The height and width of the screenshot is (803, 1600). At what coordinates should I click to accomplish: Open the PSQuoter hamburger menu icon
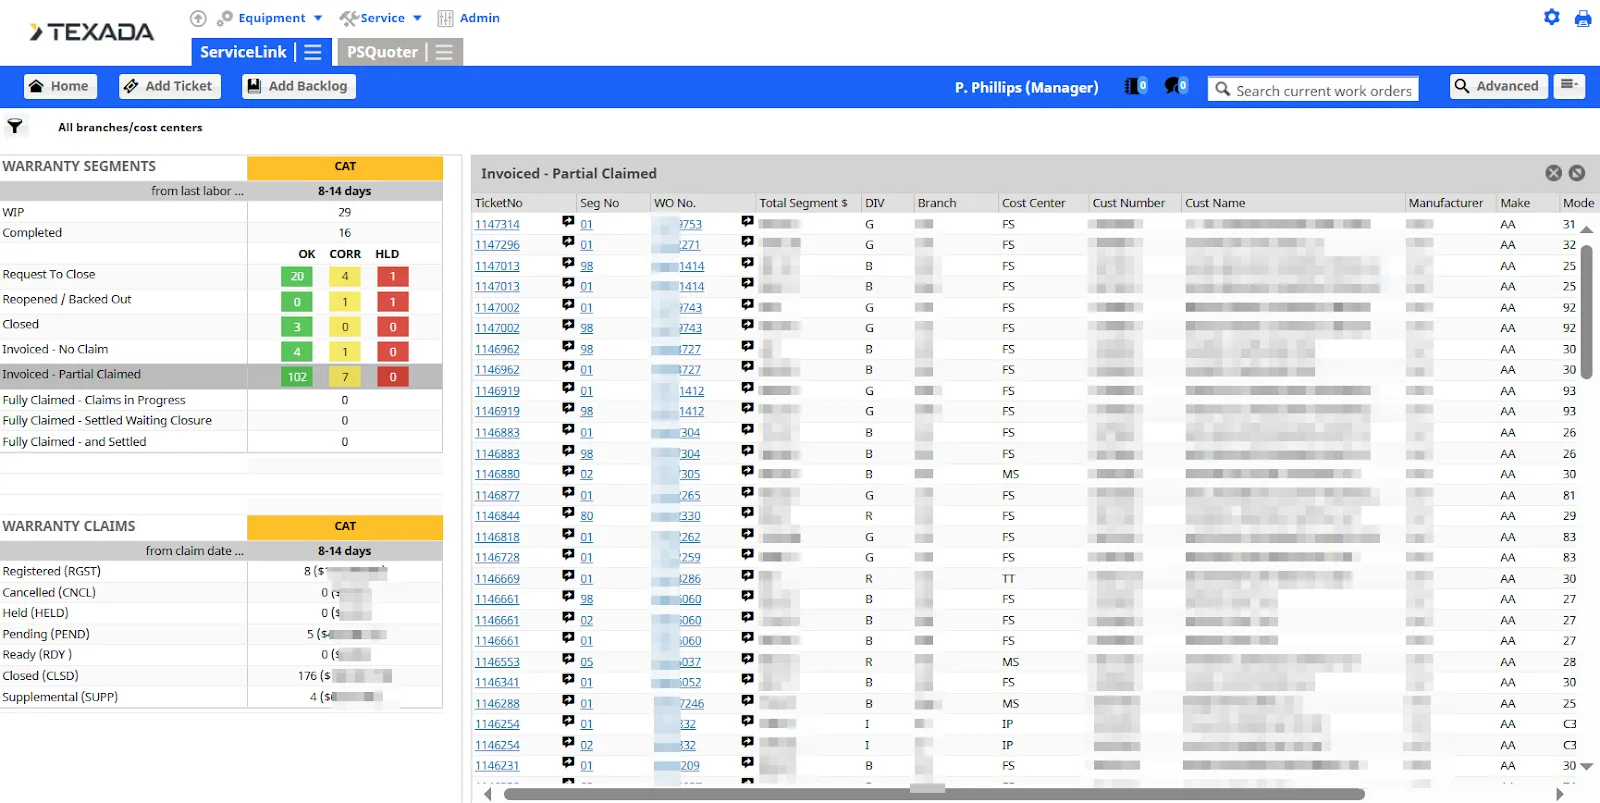point(444,52)
